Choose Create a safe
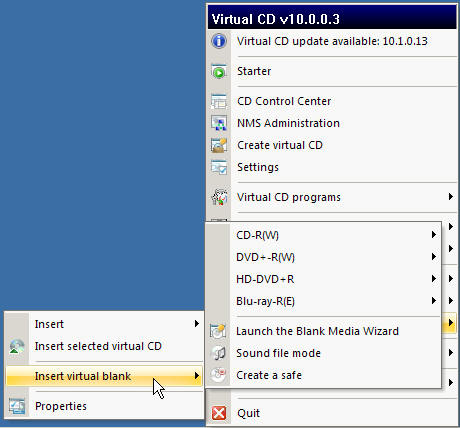460x428 pixels. point(323,375)
